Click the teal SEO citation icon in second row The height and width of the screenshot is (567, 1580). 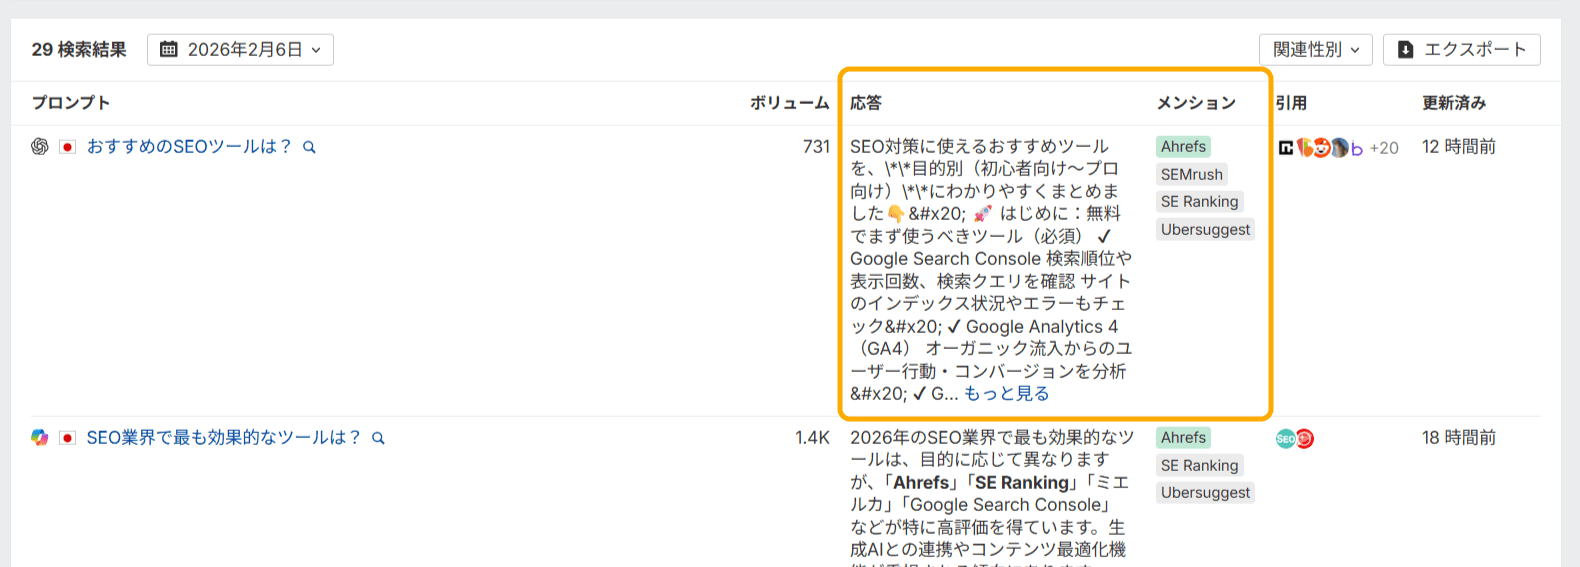tap(1285, 439)
